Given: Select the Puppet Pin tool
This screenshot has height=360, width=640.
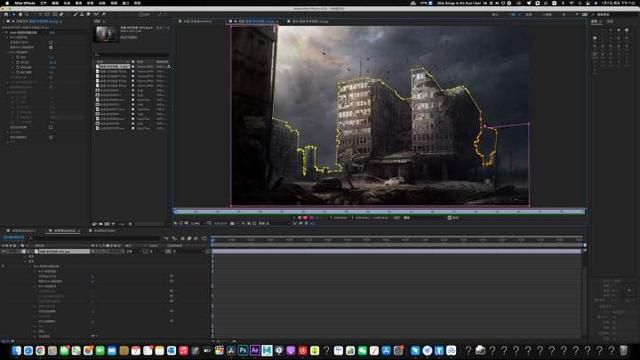Looking at the screenshot, I should click(104, 14).
